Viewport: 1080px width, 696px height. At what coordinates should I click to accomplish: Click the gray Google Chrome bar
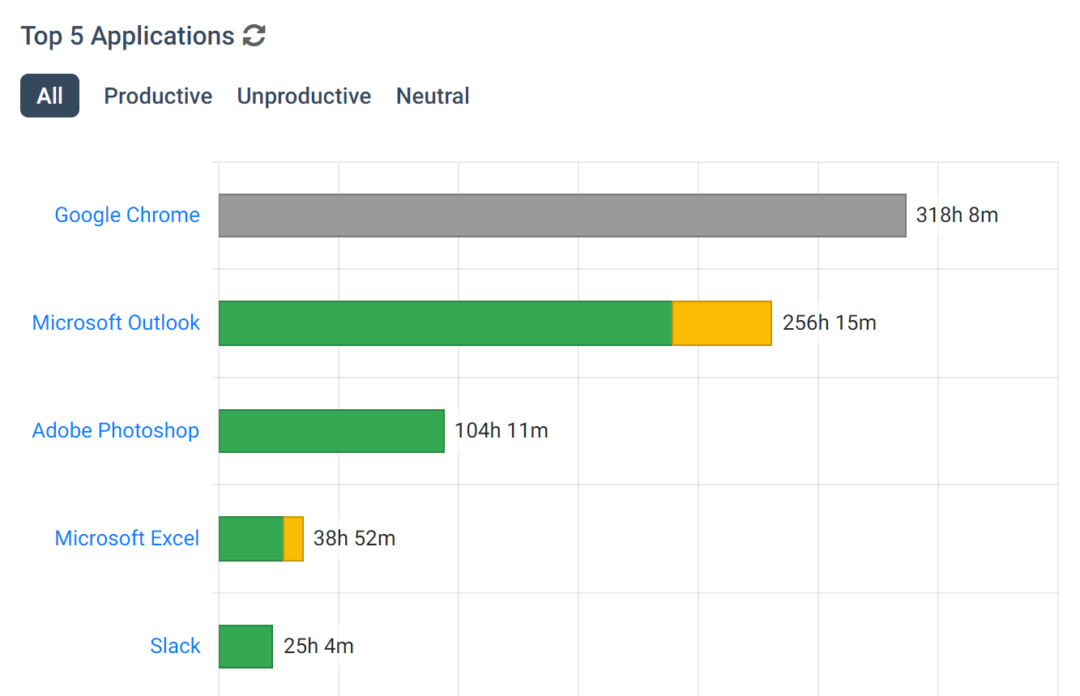pos(560,214)
